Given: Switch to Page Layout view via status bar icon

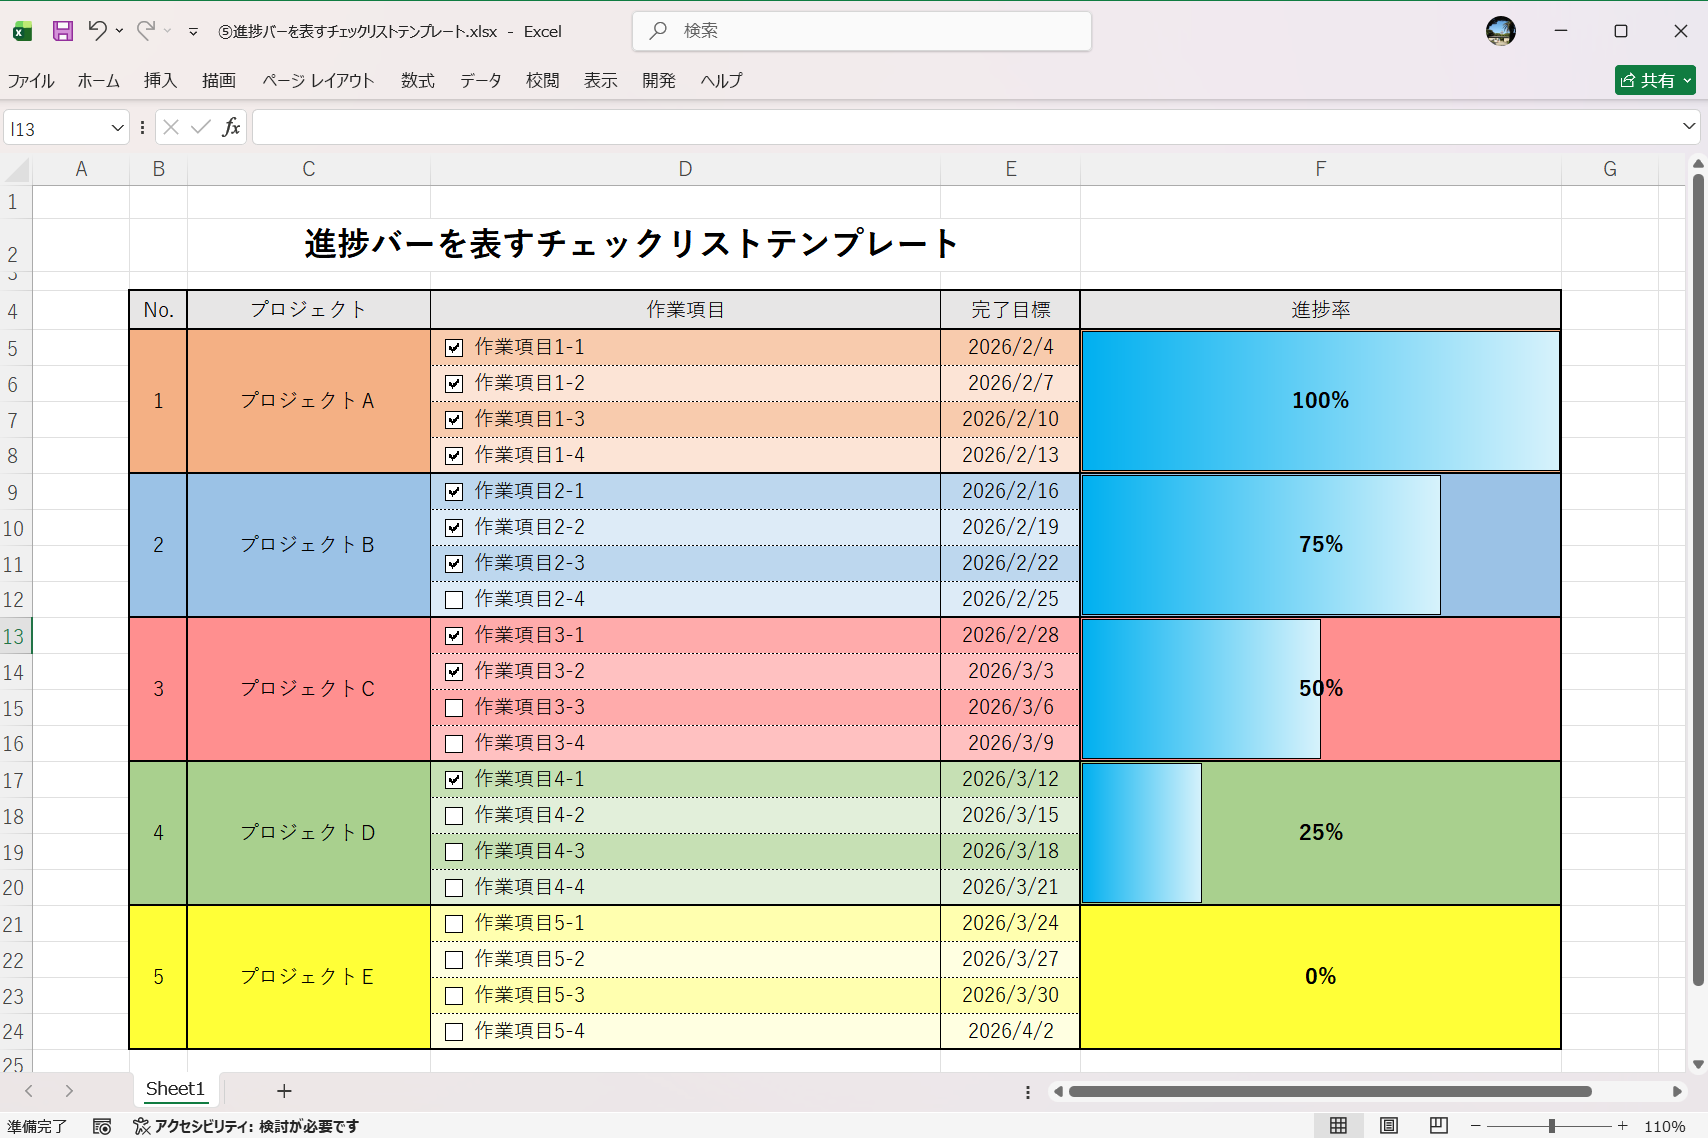Looking at the screenshot, I should point(1389,1125).
